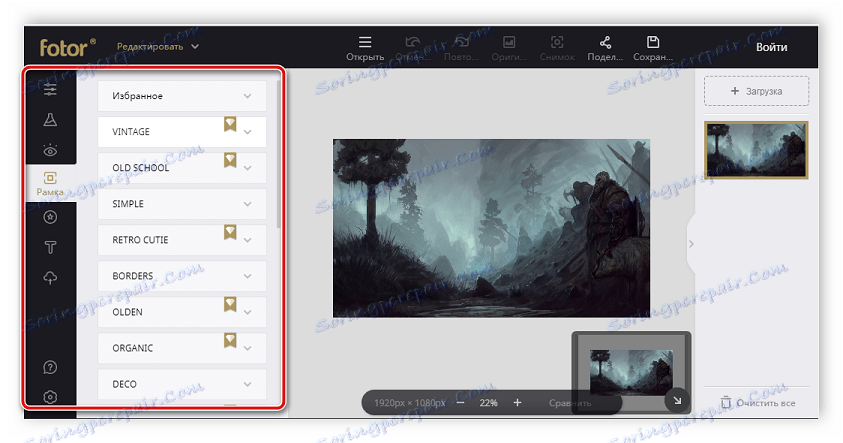Open the help question mark
Screen dimensions: 843x443
coord(50,367)
